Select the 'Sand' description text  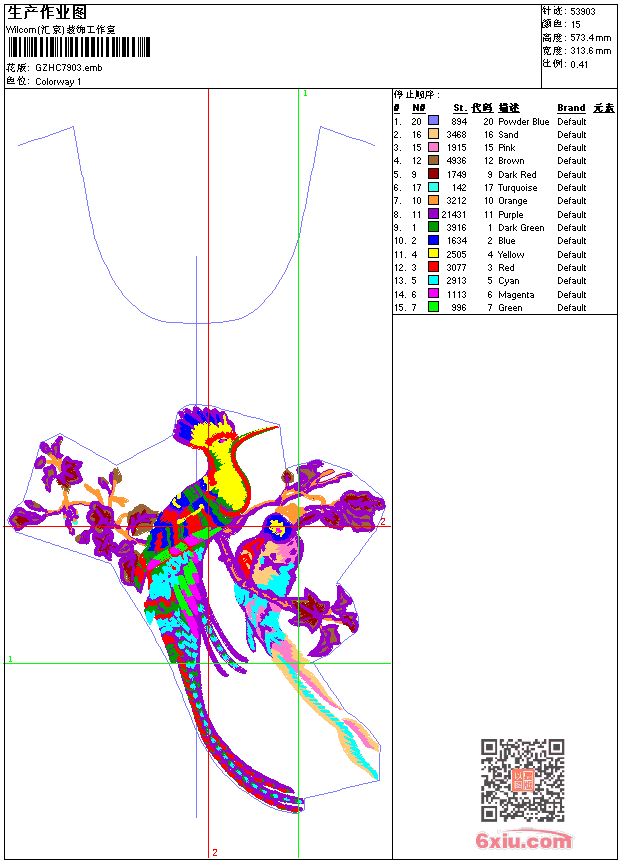tap(508, 135)
